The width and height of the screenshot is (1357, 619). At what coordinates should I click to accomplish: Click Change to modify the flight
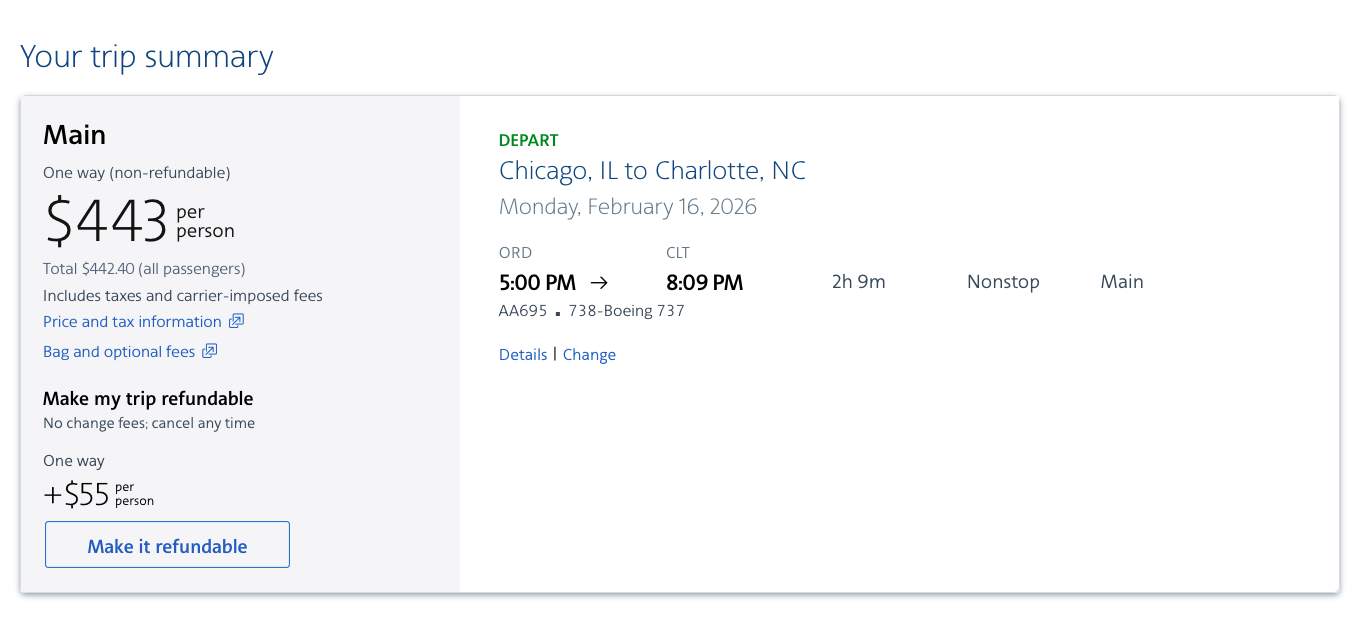pos(589,354)
